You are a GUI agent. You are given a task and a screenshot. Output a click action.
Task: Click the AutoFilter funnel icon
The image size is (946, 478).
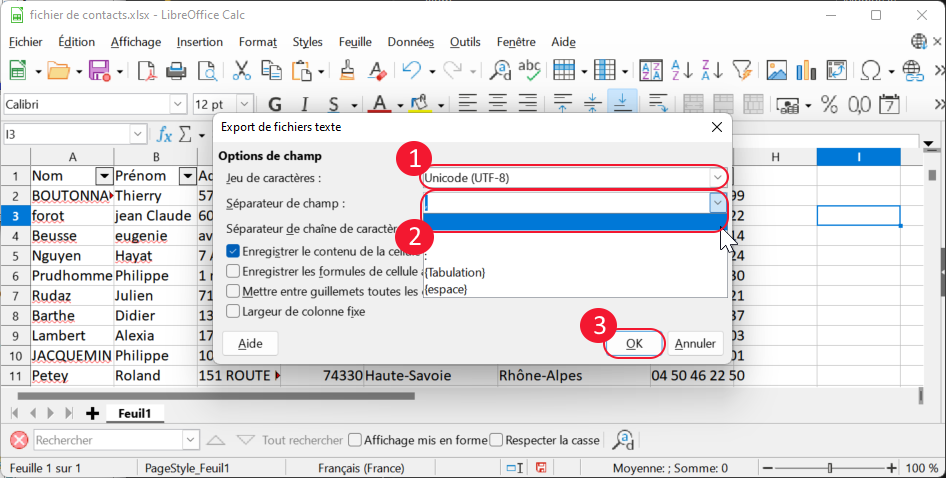click(x=741, y=70)
